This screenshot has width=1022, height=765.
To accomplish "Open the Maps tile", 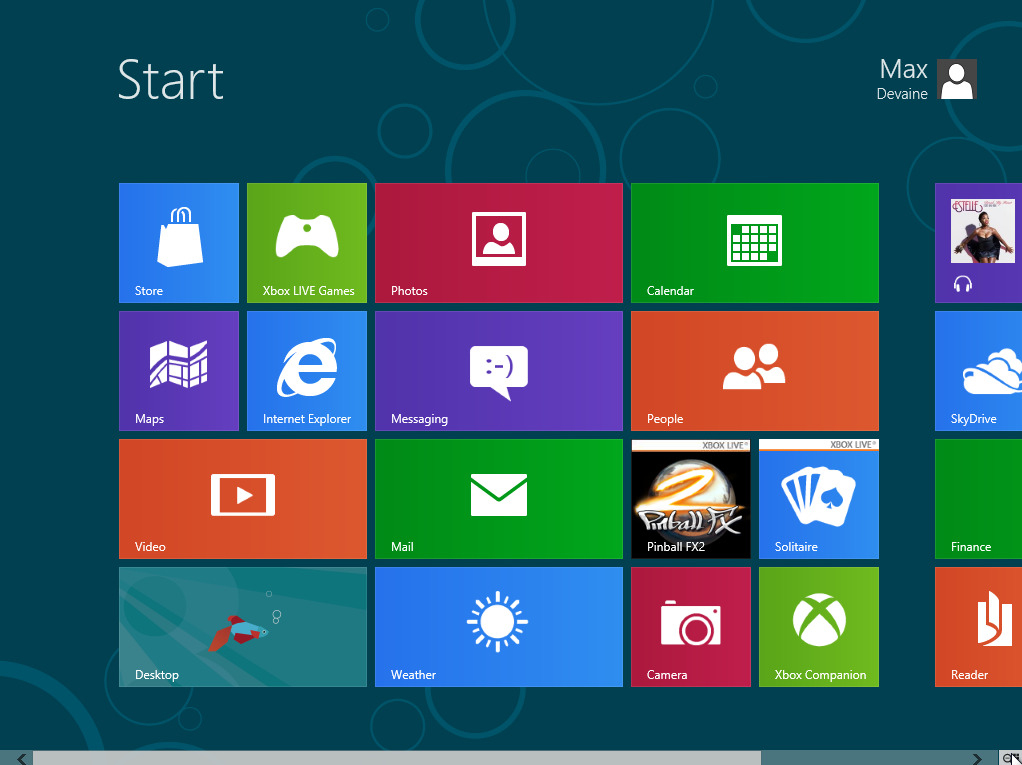I will coord(179,371).
